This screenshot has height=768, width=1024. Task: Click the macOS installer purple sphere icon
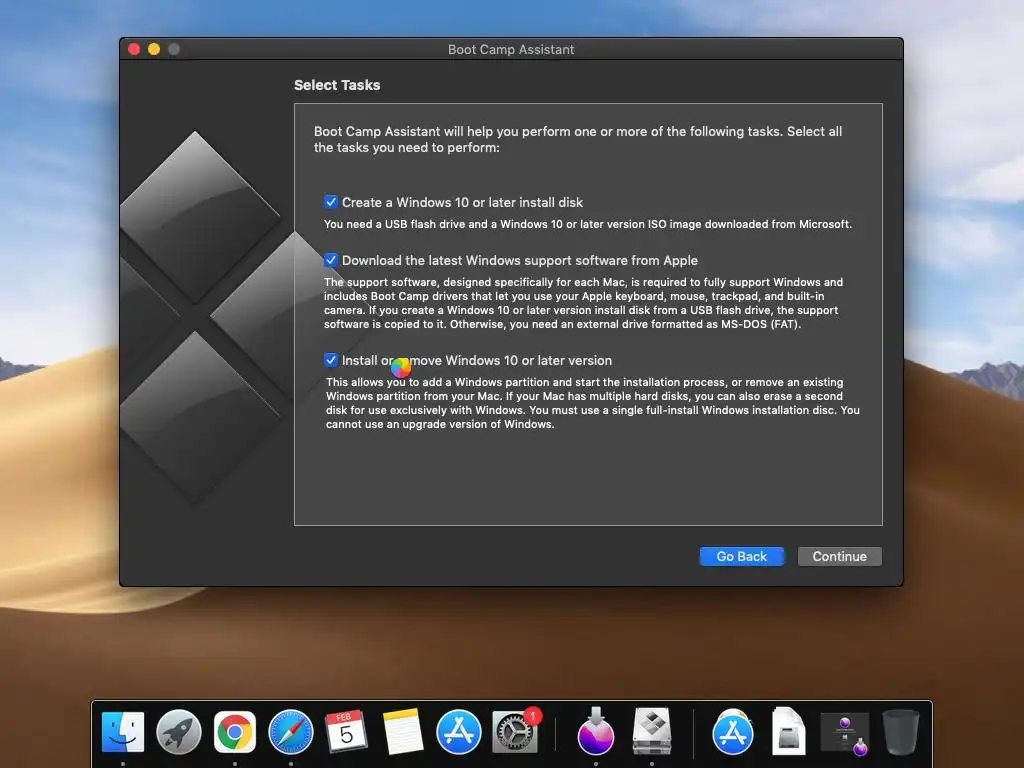(596, 732)
